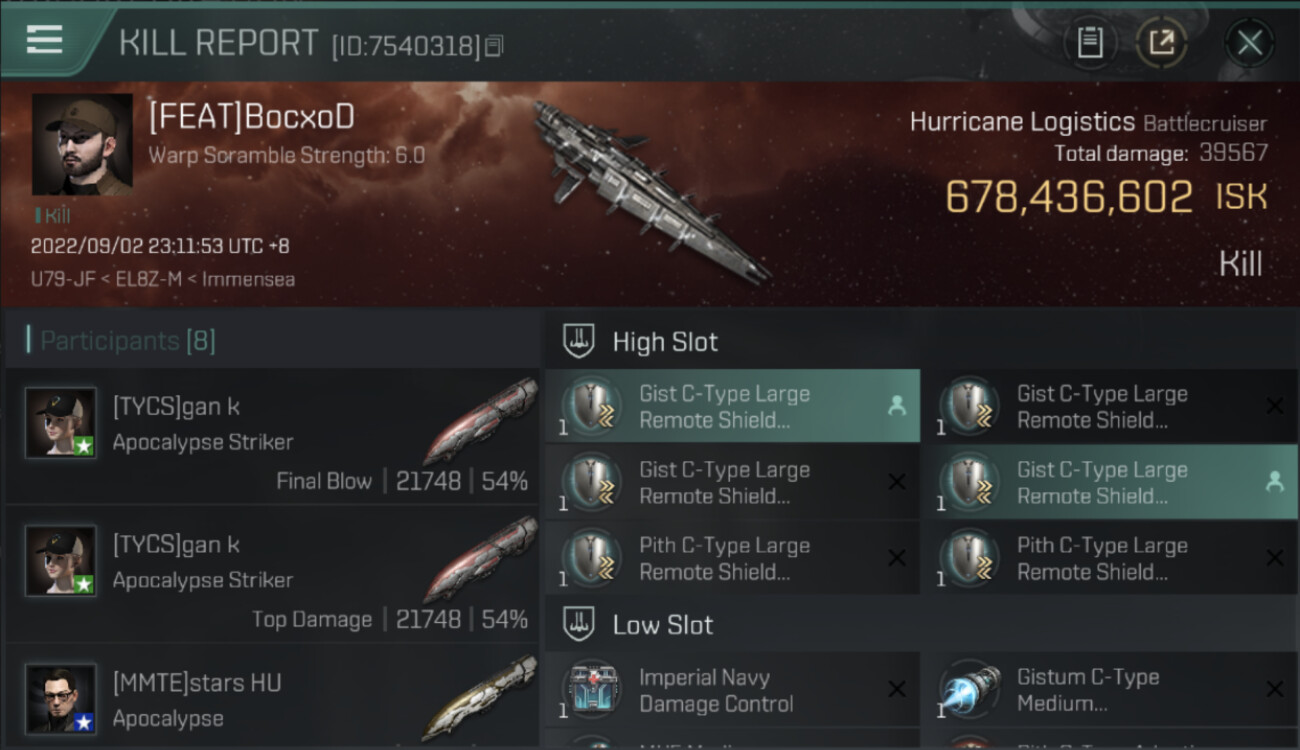Select Imperial Navy Damage Control icon
The width and height of the screenshot is (1300, 750).
(592, 689)
